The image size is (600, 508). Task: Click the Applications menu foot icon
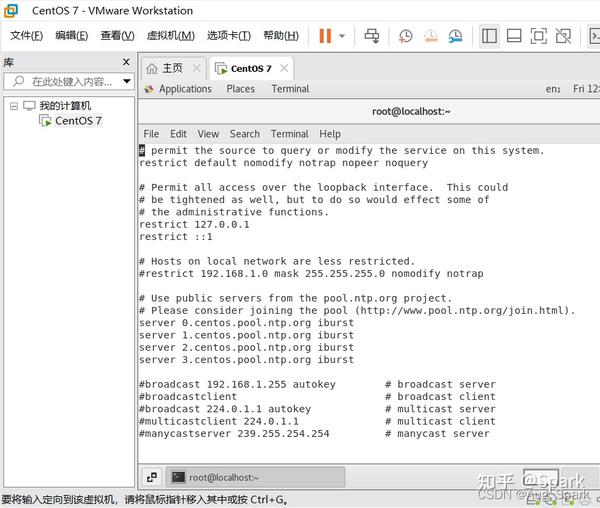pos(148,89)
